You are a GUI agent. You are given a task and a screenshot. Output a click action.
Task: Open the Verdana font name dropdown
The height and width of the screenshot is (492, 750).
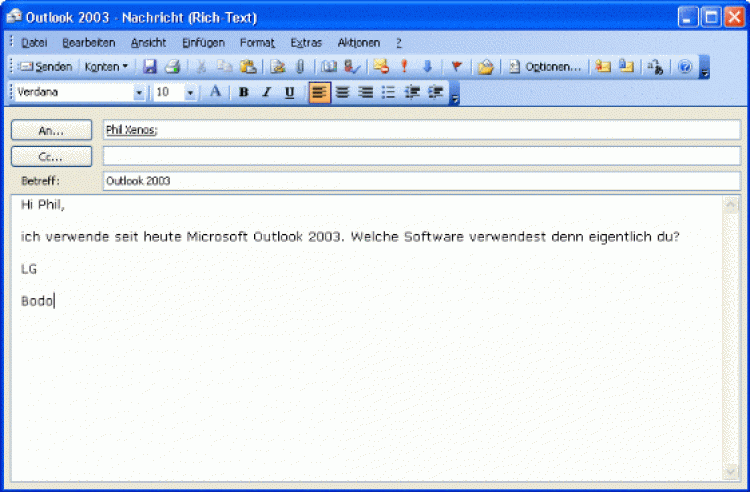coord(139,93)
